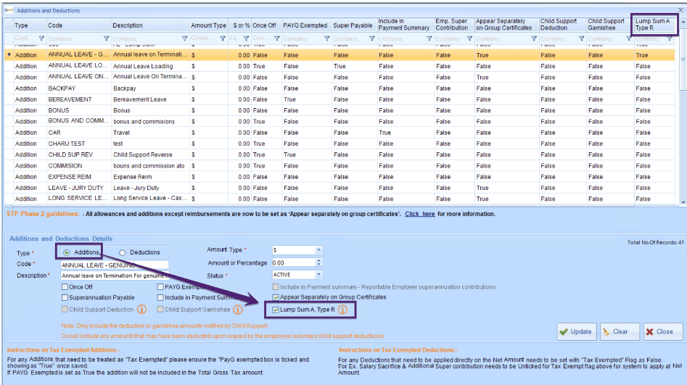Open filter icon for Emp. Super Contribution
This screenshot has height=385, width=687.
470,39
